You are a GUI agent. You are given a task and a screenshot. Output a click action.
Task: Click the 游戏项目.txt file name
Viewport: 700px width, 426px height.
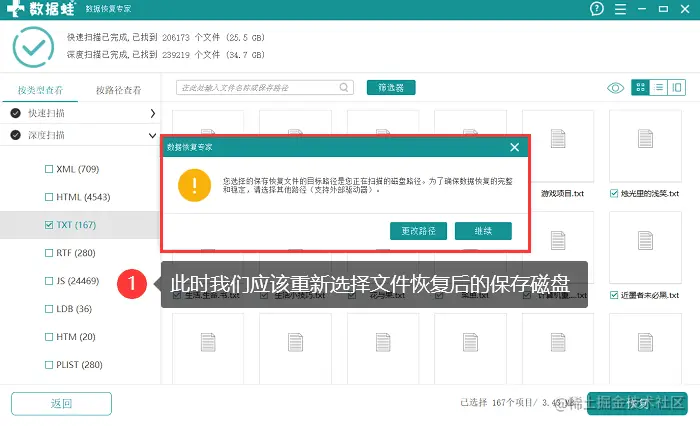coord(562,193)
